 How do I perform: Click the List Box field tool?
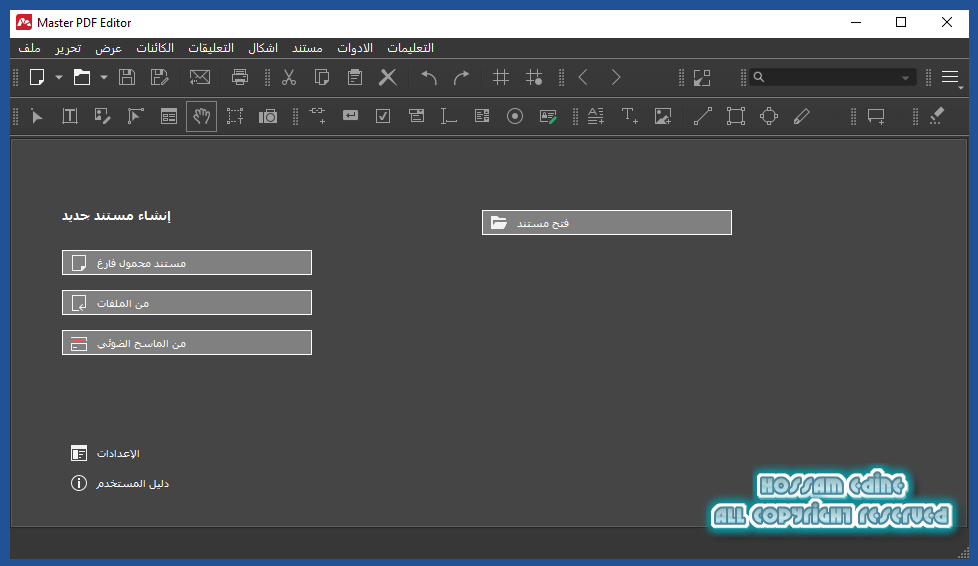point(482,116)
